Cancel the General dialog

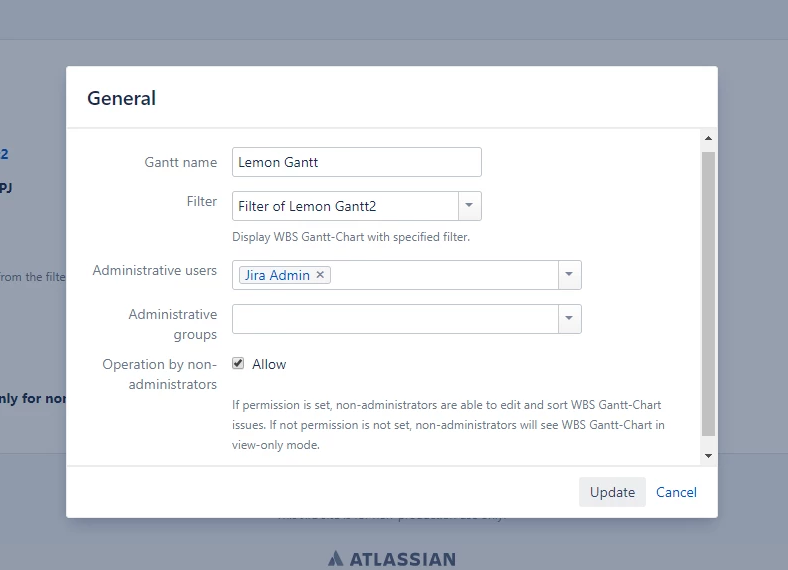pos(676,492)
